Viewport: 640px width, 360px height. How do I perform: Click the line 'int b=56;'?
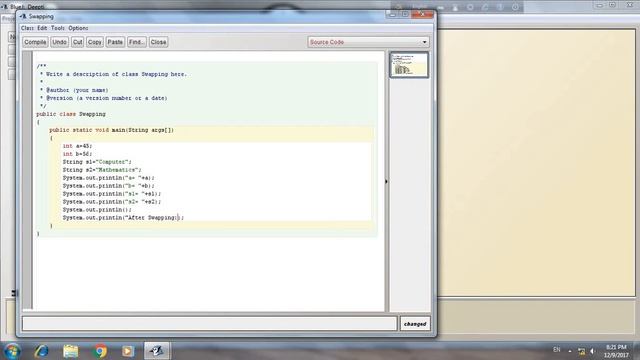tap(78, 154)
